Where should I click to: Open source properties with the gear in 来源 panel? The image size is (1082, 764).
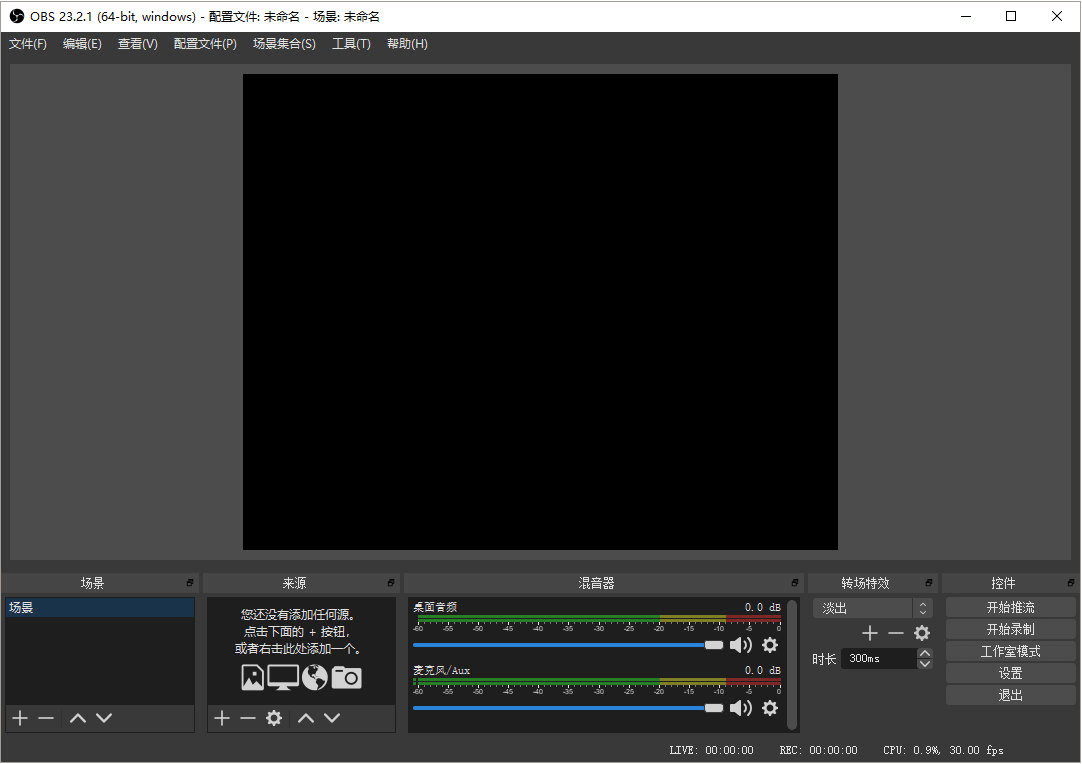click(x=274, y=717)
